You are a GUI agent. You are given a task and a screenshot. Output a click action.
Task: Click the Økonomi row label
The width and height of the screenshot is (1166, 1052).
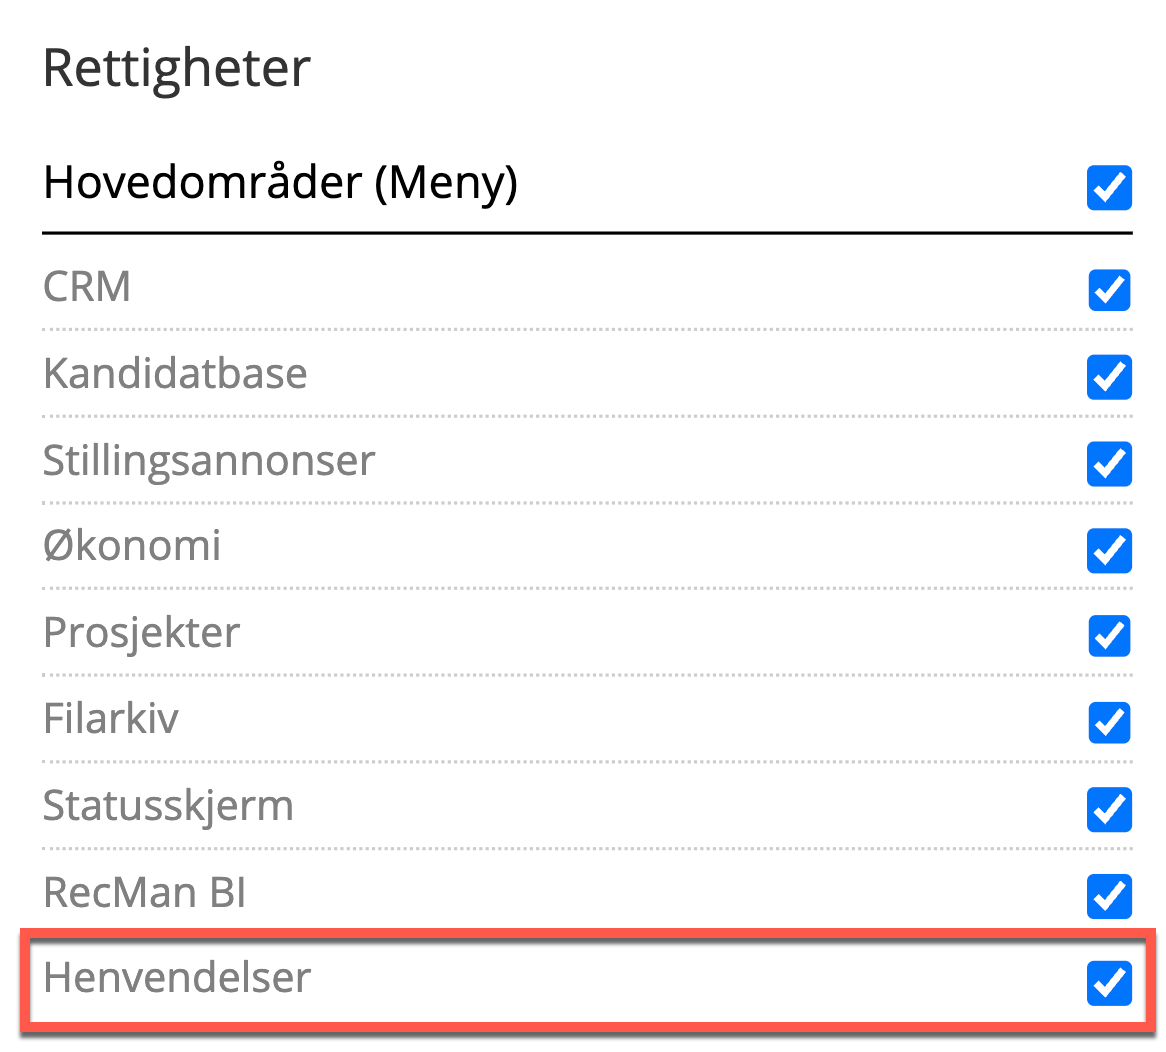click(x=132, y=547)
